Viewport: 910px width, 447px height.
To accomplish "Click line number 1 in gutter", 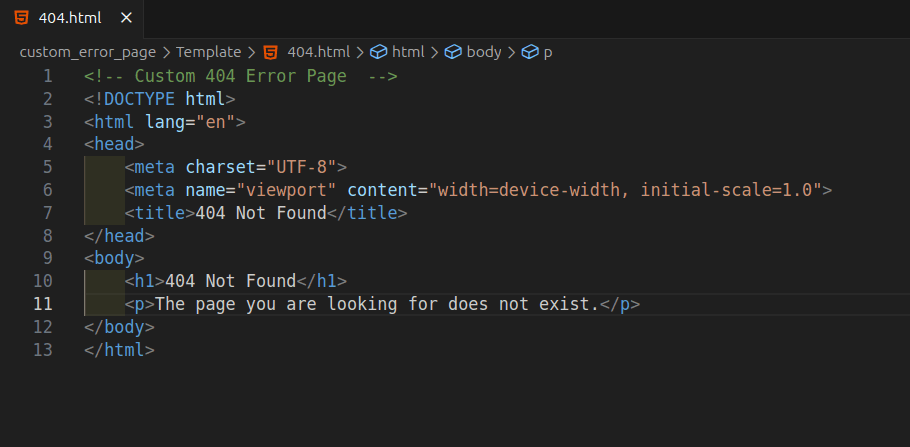I will click(48, 76).
